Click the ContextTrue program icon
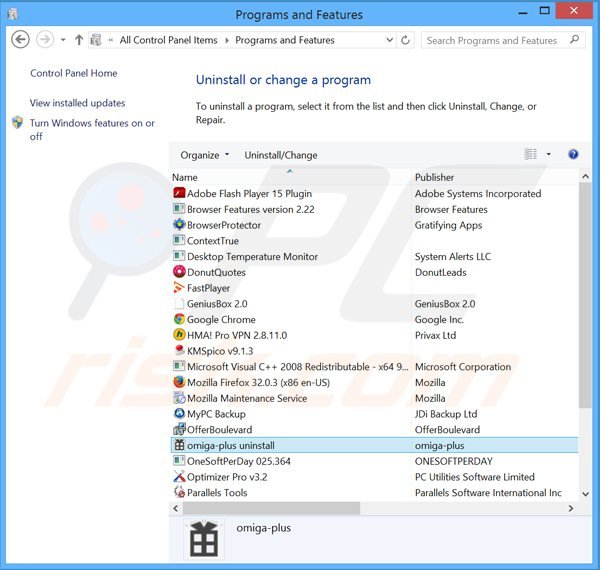Image resolution: width=600 pixels, height=570 pixels. [x=179, y=240]
